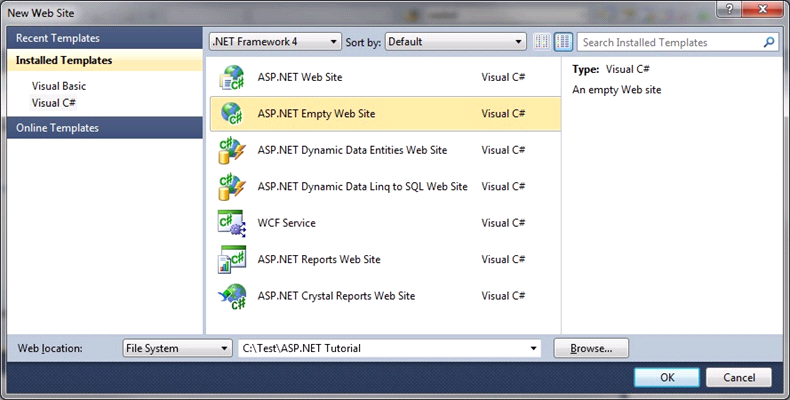Select Visual C# language node

pos(53,103)
